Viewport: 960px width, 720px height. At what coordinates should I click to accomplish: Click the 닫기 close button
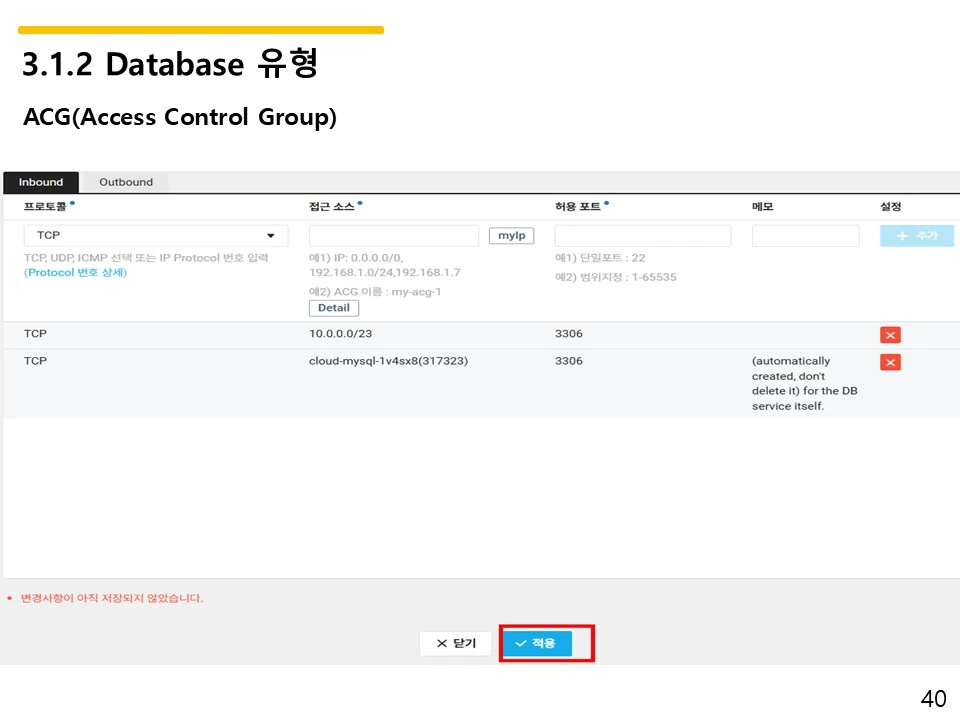456,643
